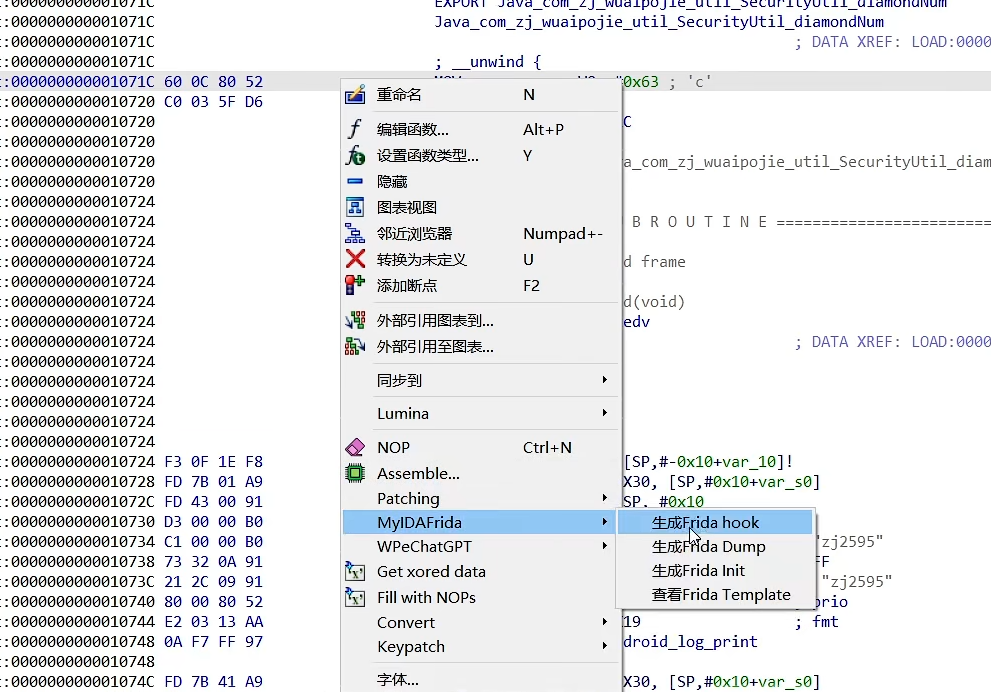This screenshot has height=692, width=991.
Task: Choose 转换为未定义 menu entry
Action: (x=480, y=259)
